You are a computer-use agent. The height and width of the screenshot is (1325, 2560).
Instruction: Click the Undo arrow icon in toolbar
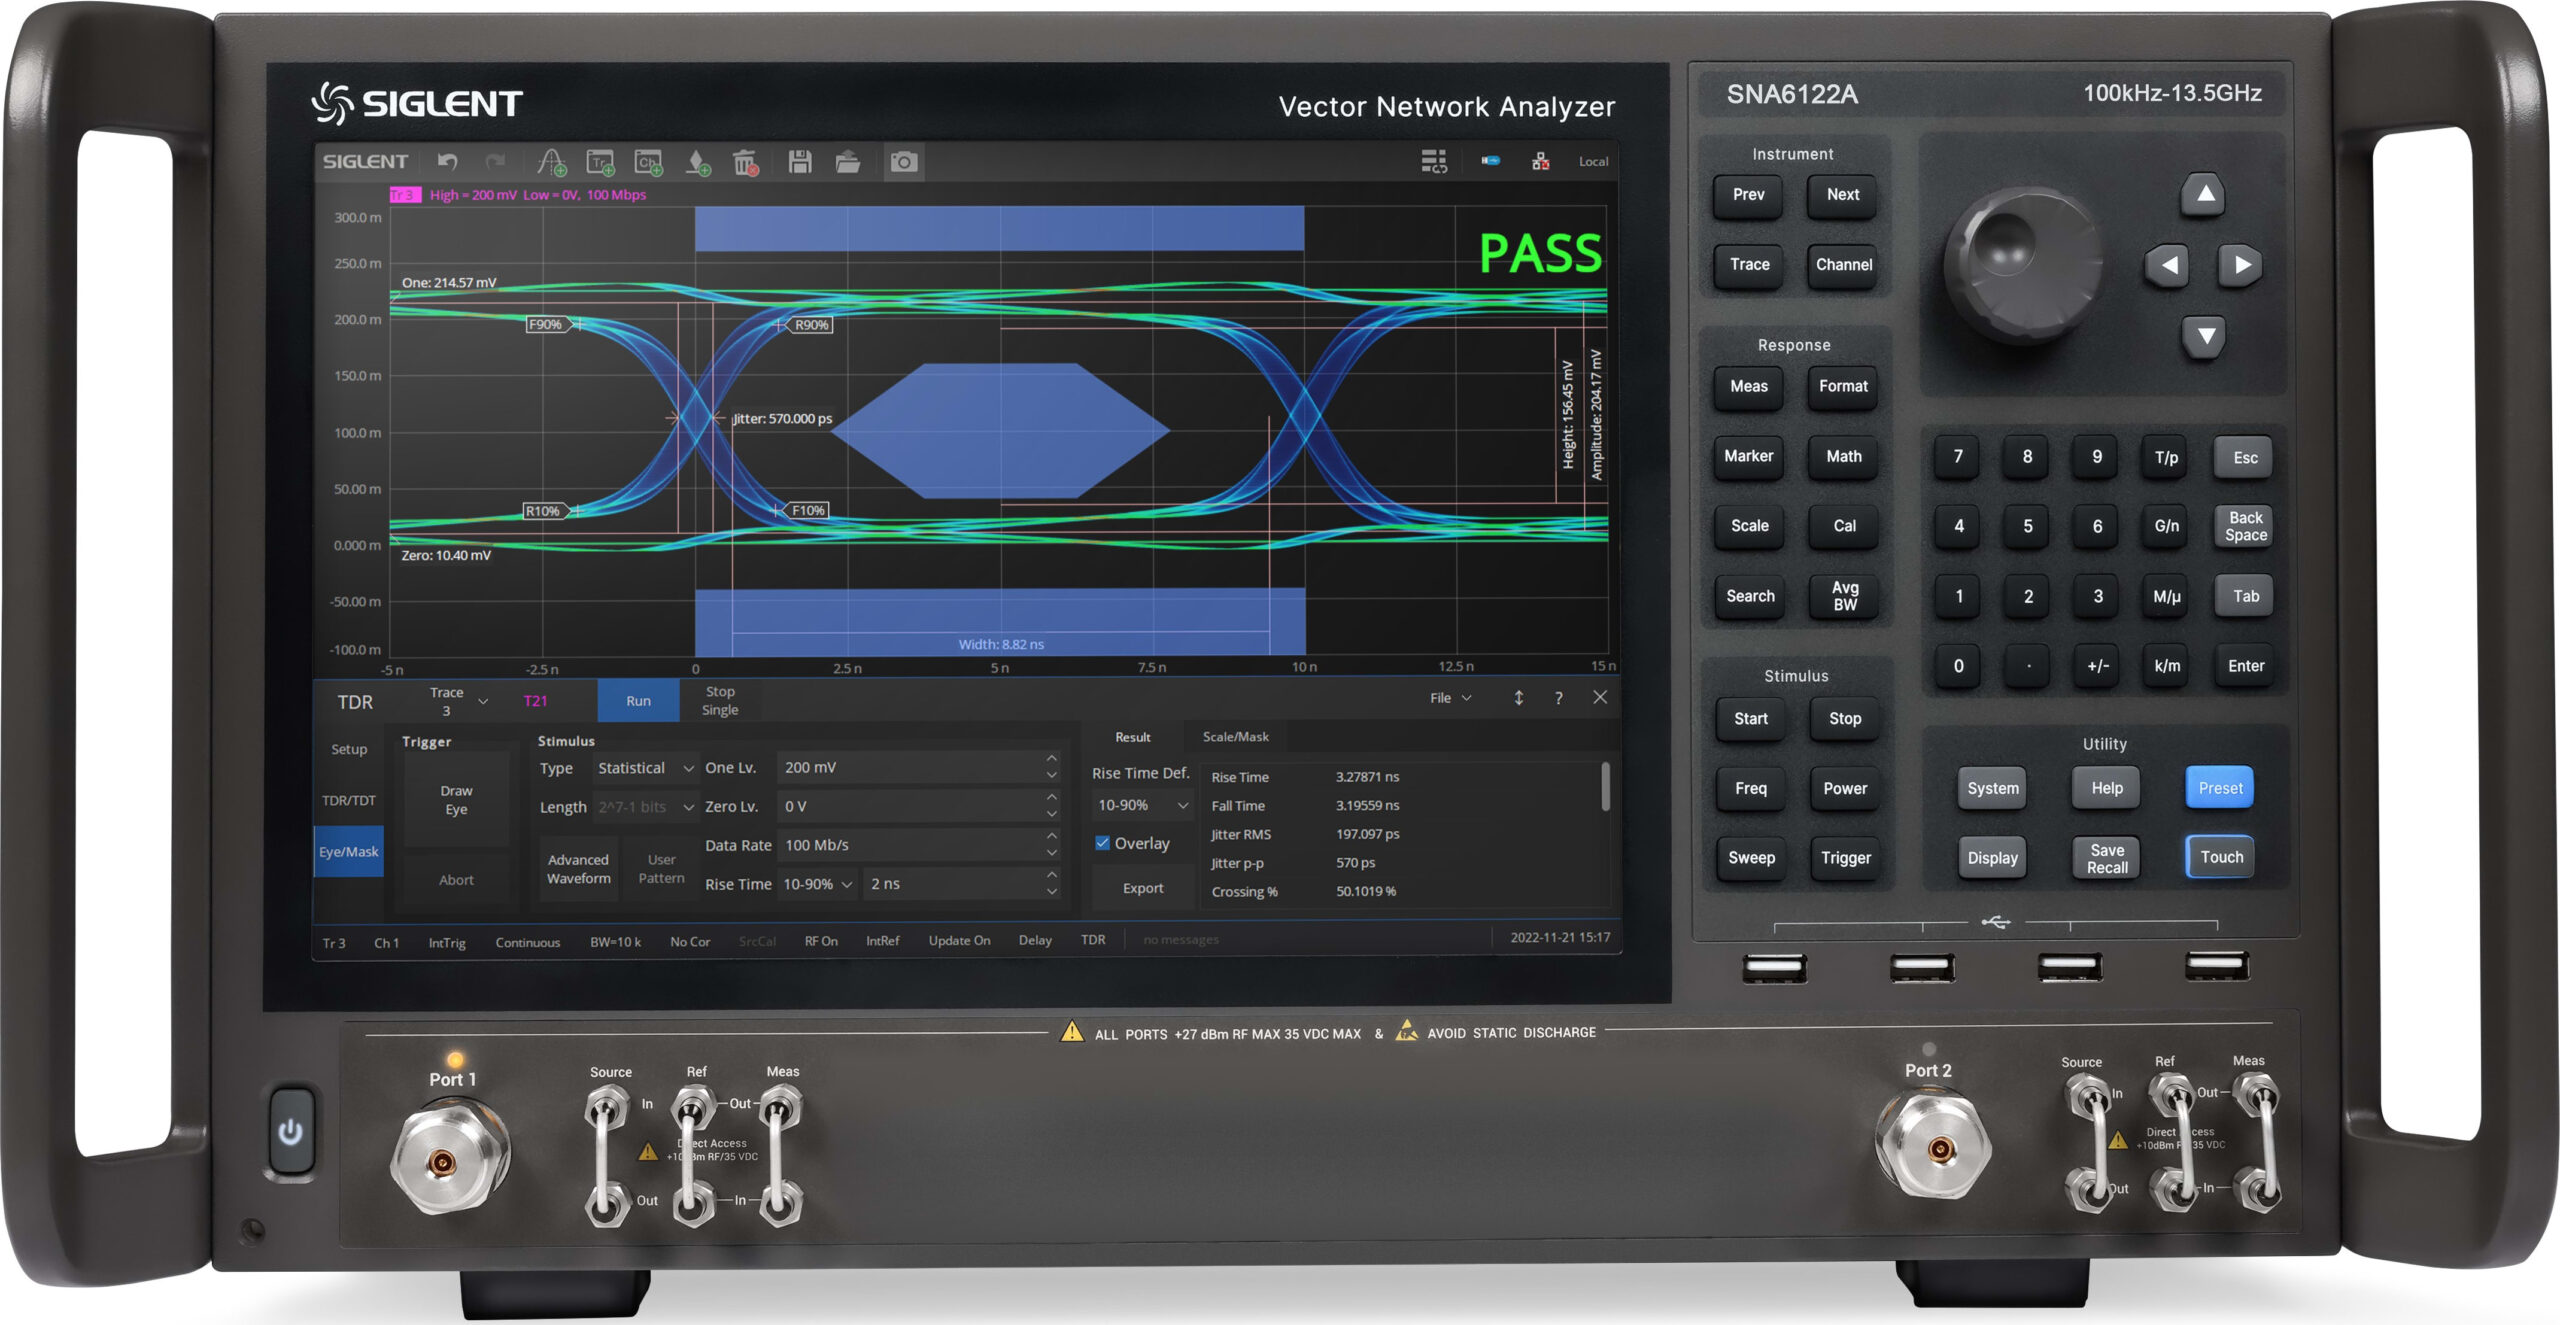point(448,161)
